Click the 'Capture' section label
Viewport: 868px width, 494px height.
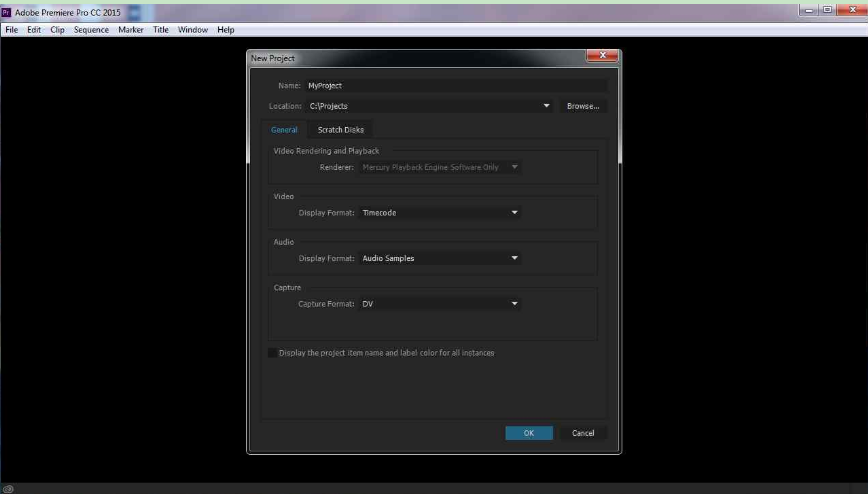287,287
